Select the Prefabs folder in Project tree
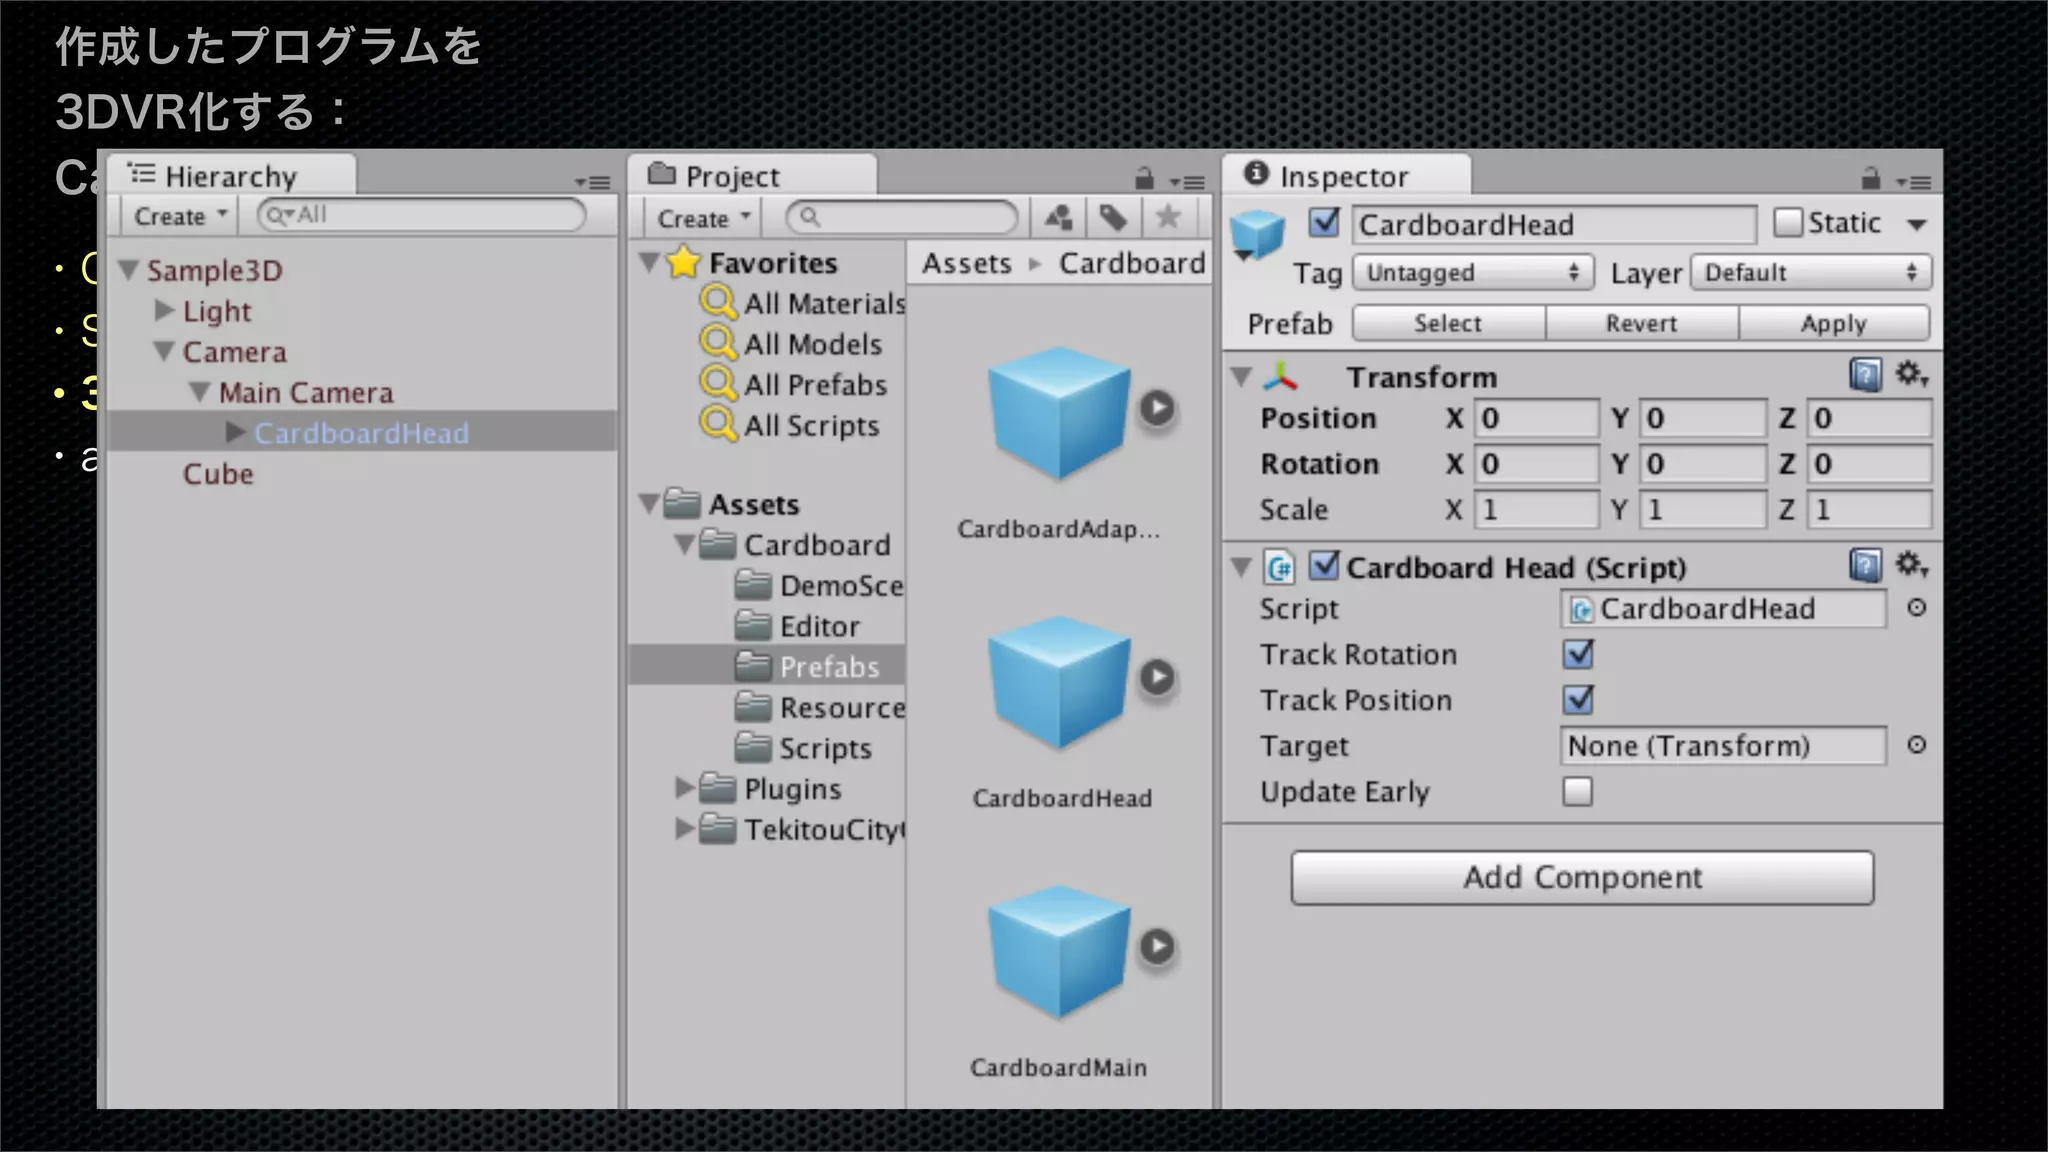Image resolution: width=2048 pixels, height=1152 pixels. pos(828,667)
